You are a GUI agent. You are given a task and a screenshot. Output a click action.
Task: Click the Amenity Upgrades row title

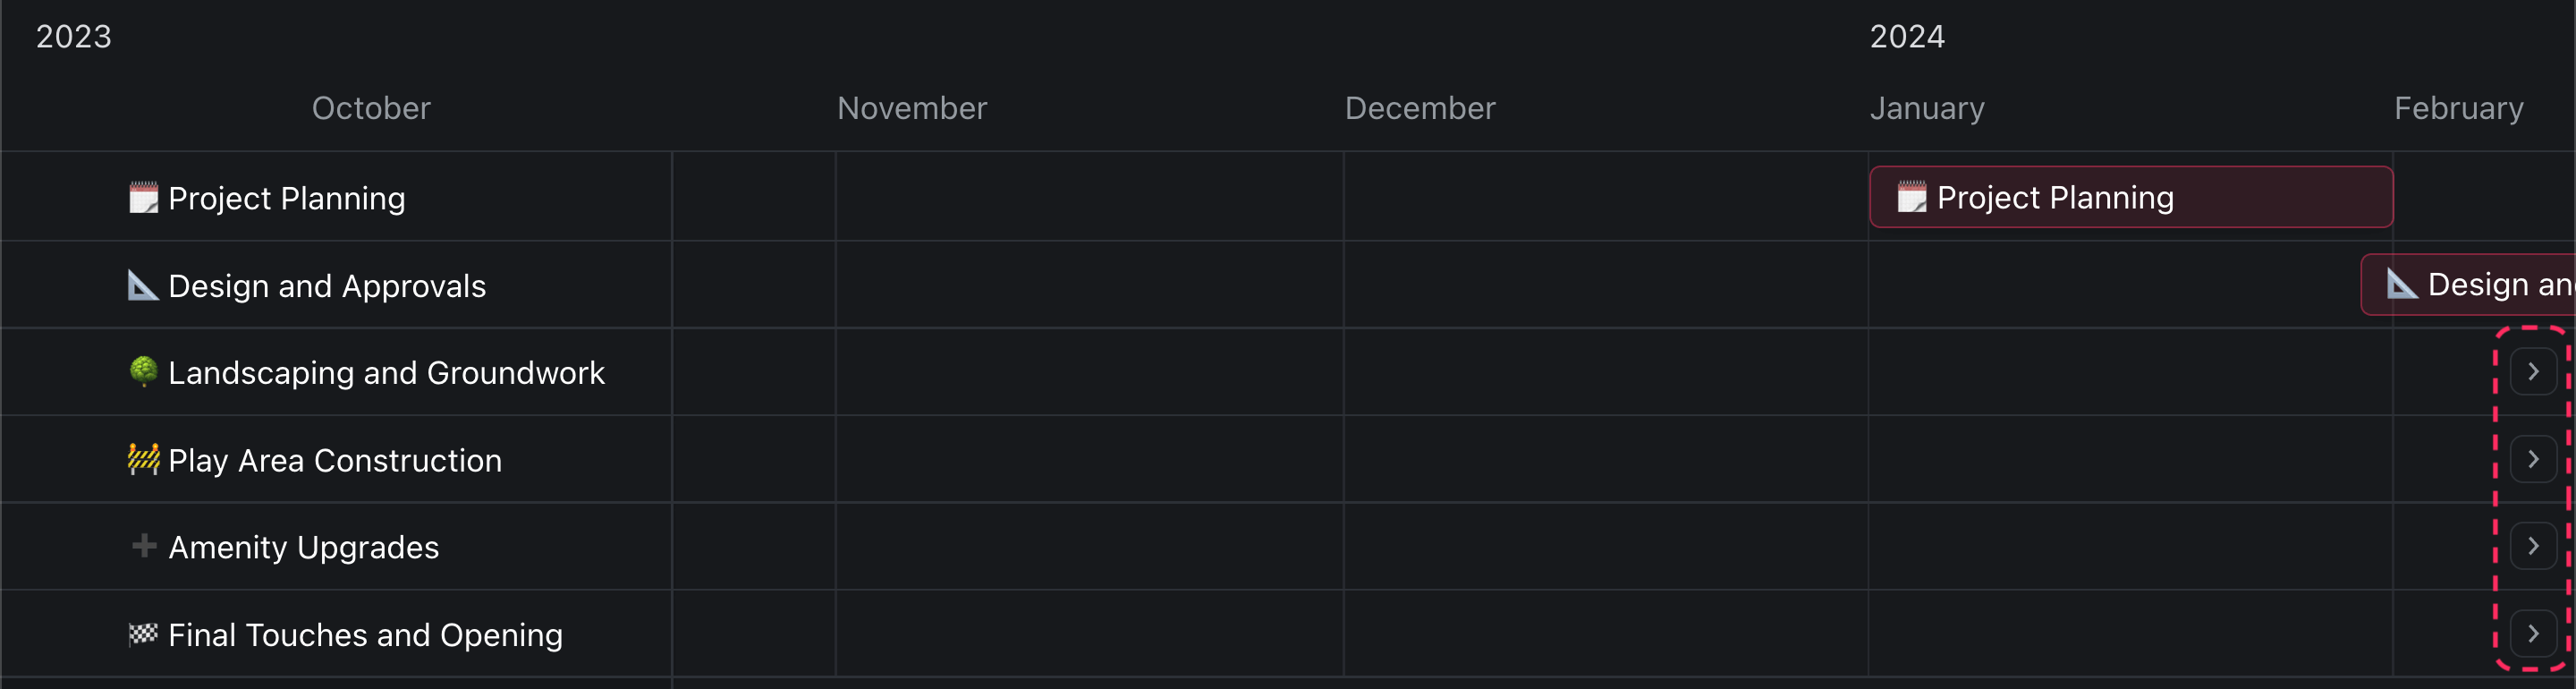[303, 548]
